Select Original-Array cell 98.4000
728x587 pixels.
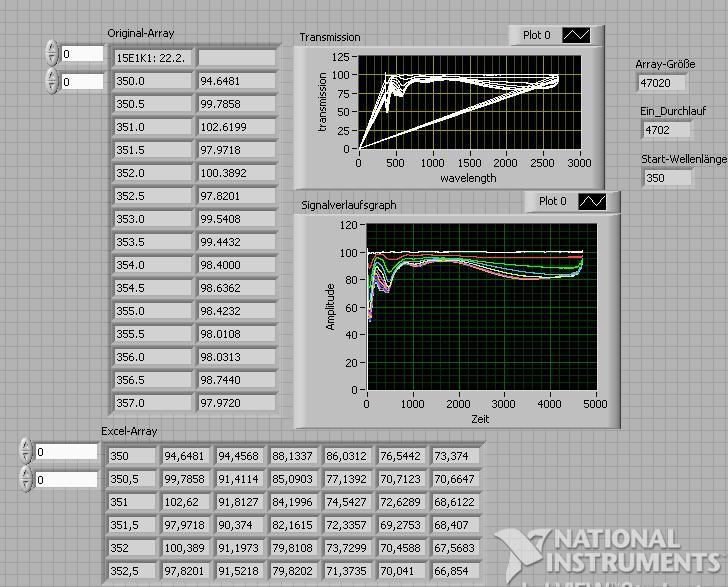pos(237,265)
